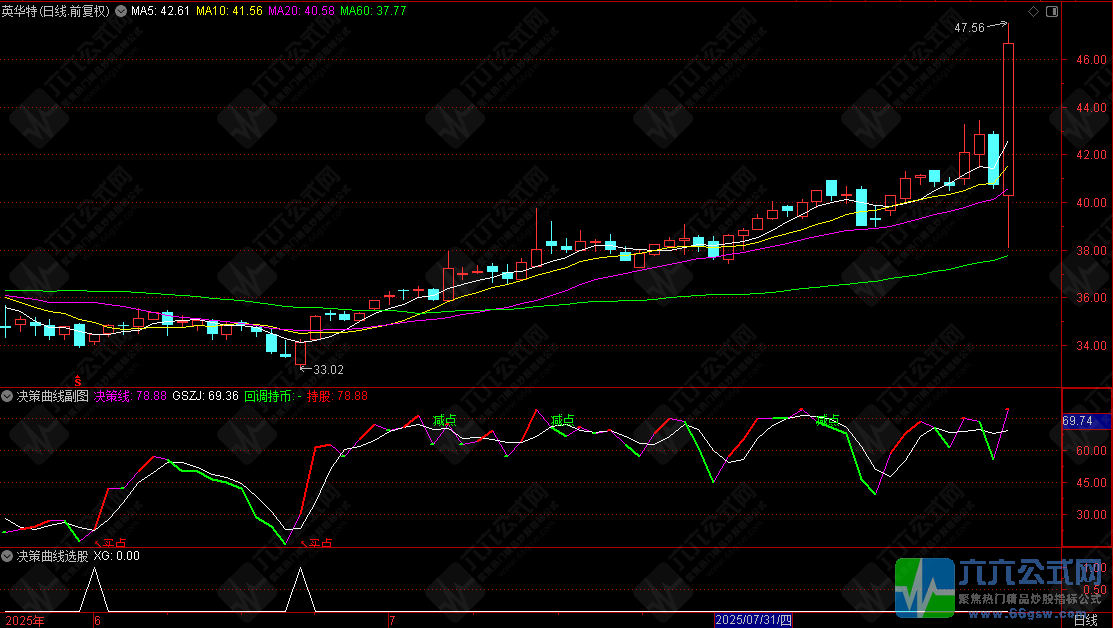Click the 60.00 sub-chart axis label

coord(1091,450)
